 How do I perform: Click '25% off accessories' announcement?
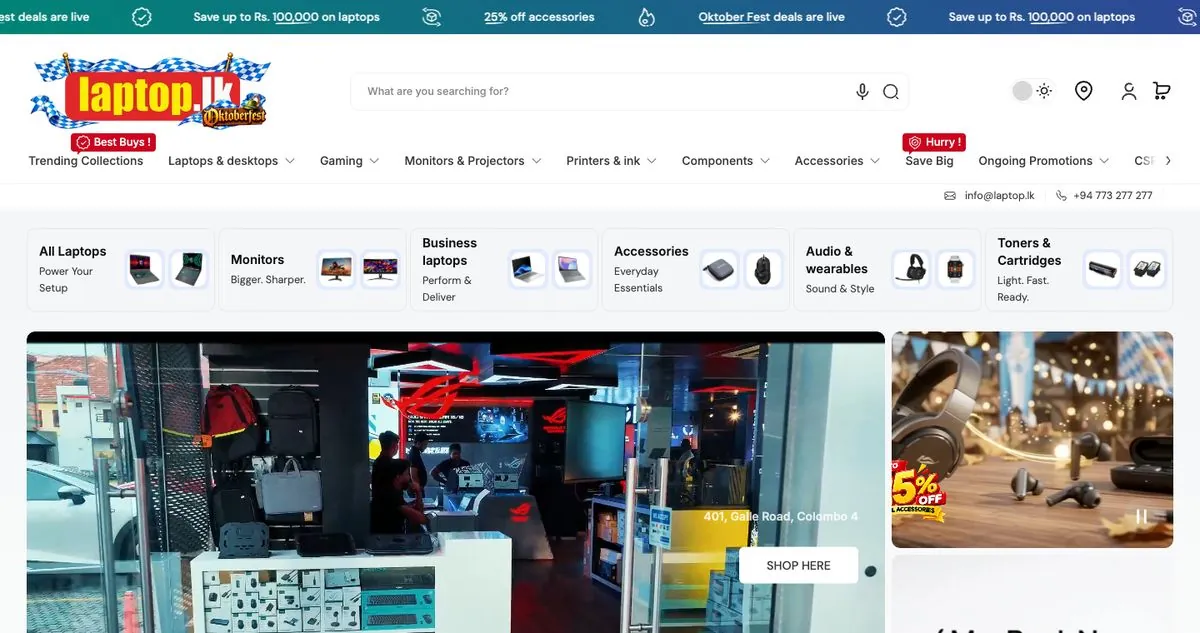pos(539,17)
